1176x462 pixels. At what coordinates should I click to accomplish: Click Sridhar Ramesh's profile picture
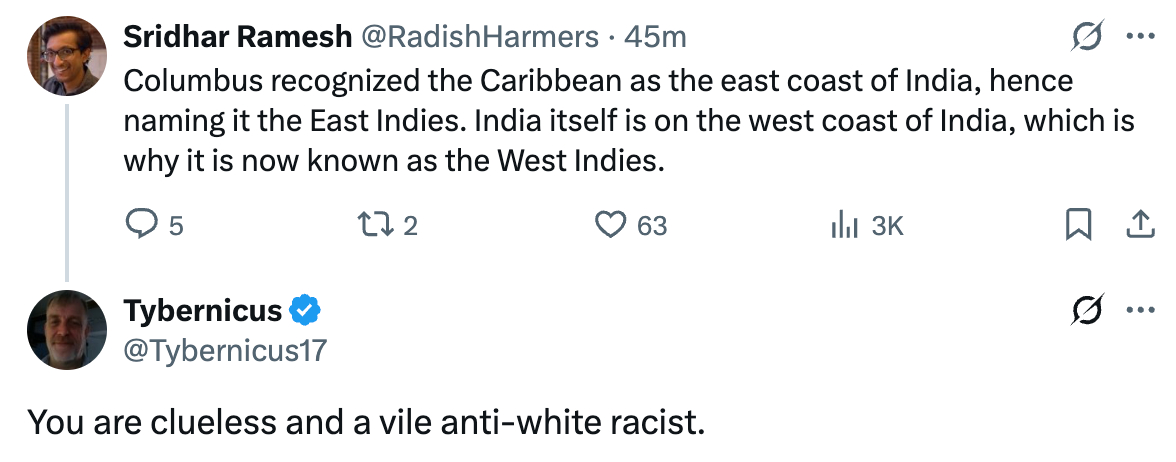tap(66, 56)
